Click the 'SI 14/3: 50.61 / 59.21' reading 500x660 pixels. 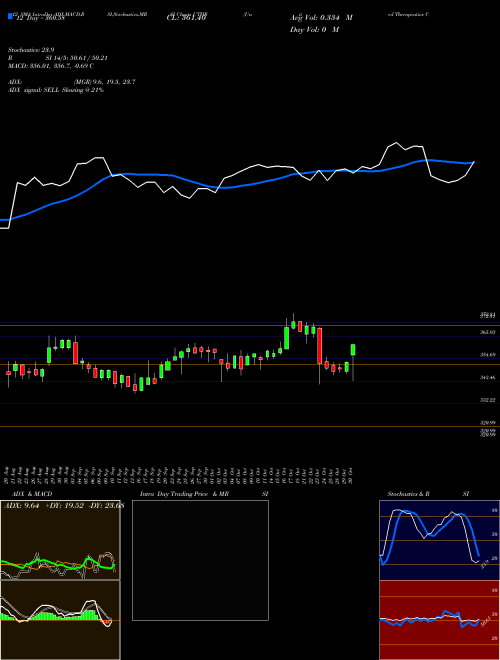click(x=77, y=58)
